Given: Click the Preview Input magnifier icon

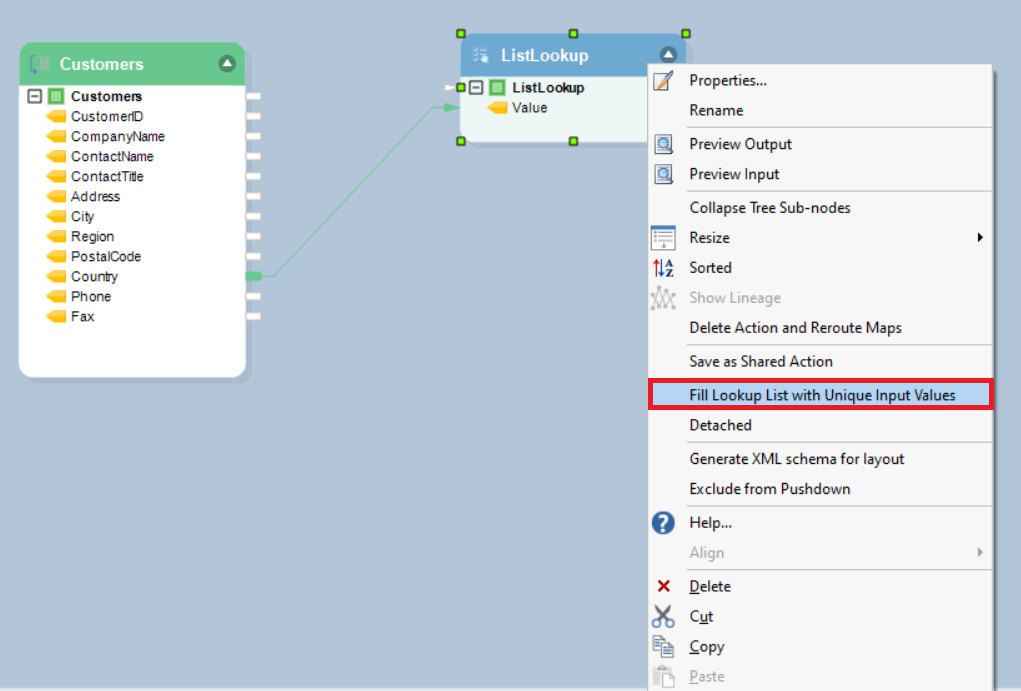Looking at the screenshot, I should click(664, 174).
